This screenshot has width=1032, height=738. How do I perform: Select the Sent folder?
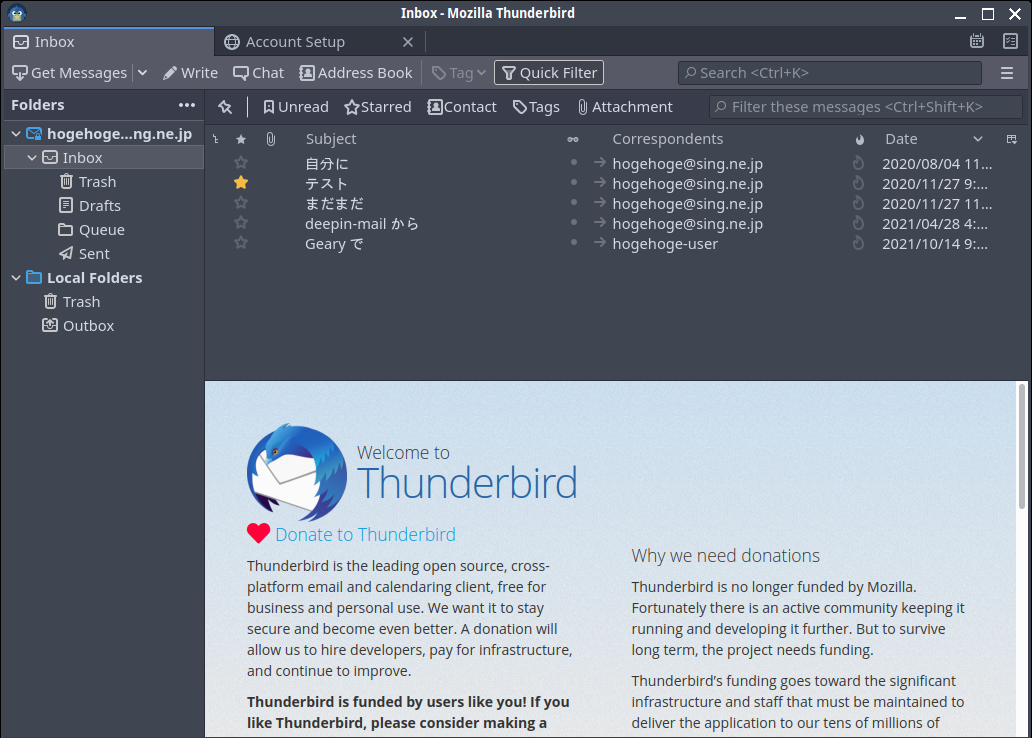(84, 254)
